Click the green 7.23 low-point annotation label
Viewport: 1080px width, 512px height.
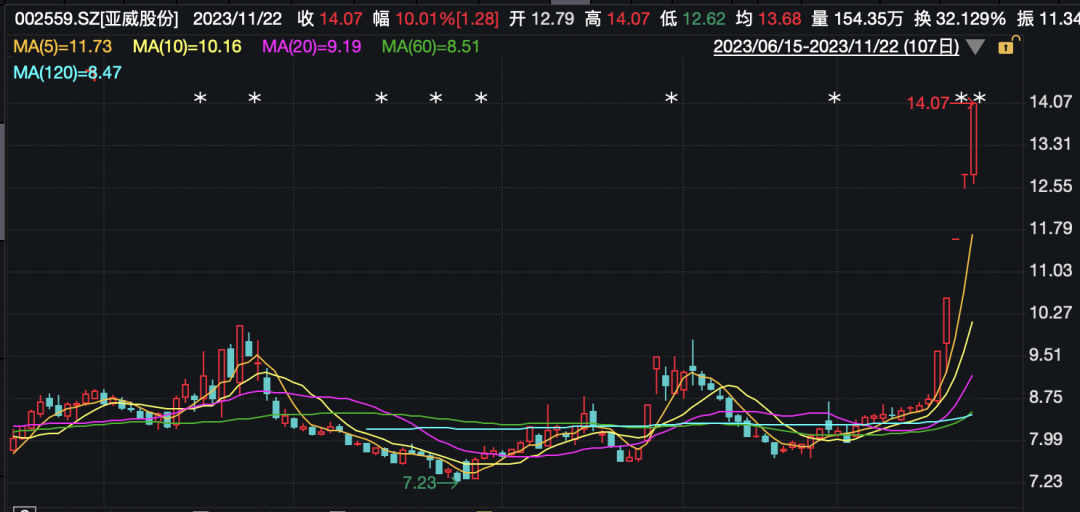click(x=419, y=483)
